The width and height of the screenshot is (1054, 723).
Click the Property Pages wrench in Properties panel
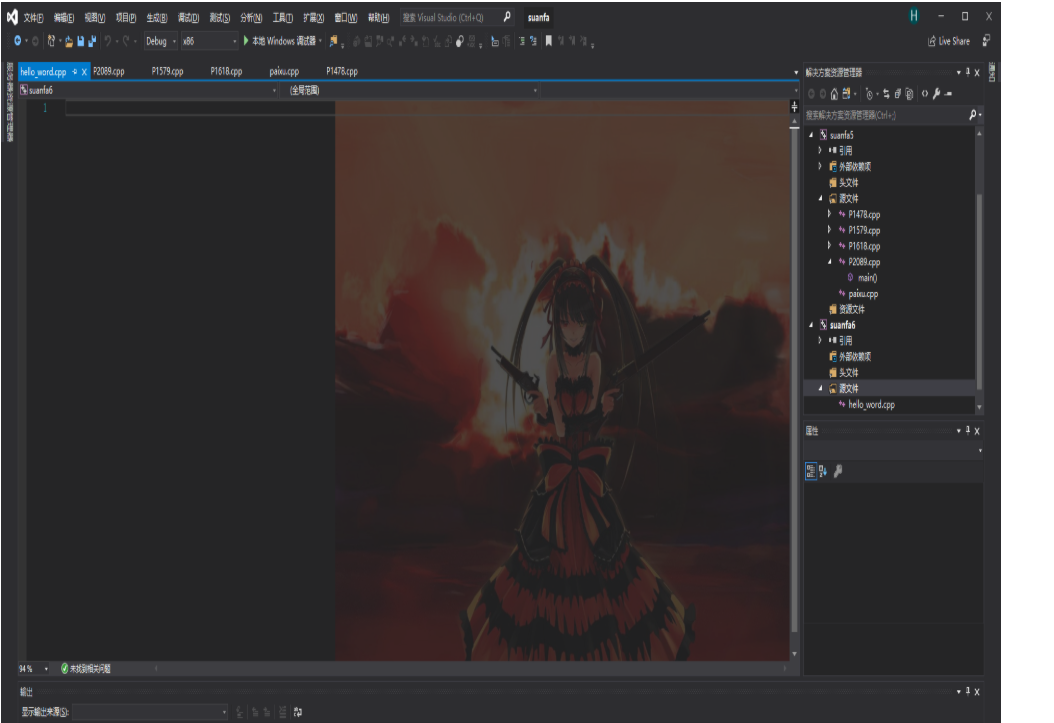click(x=838, y=471)
